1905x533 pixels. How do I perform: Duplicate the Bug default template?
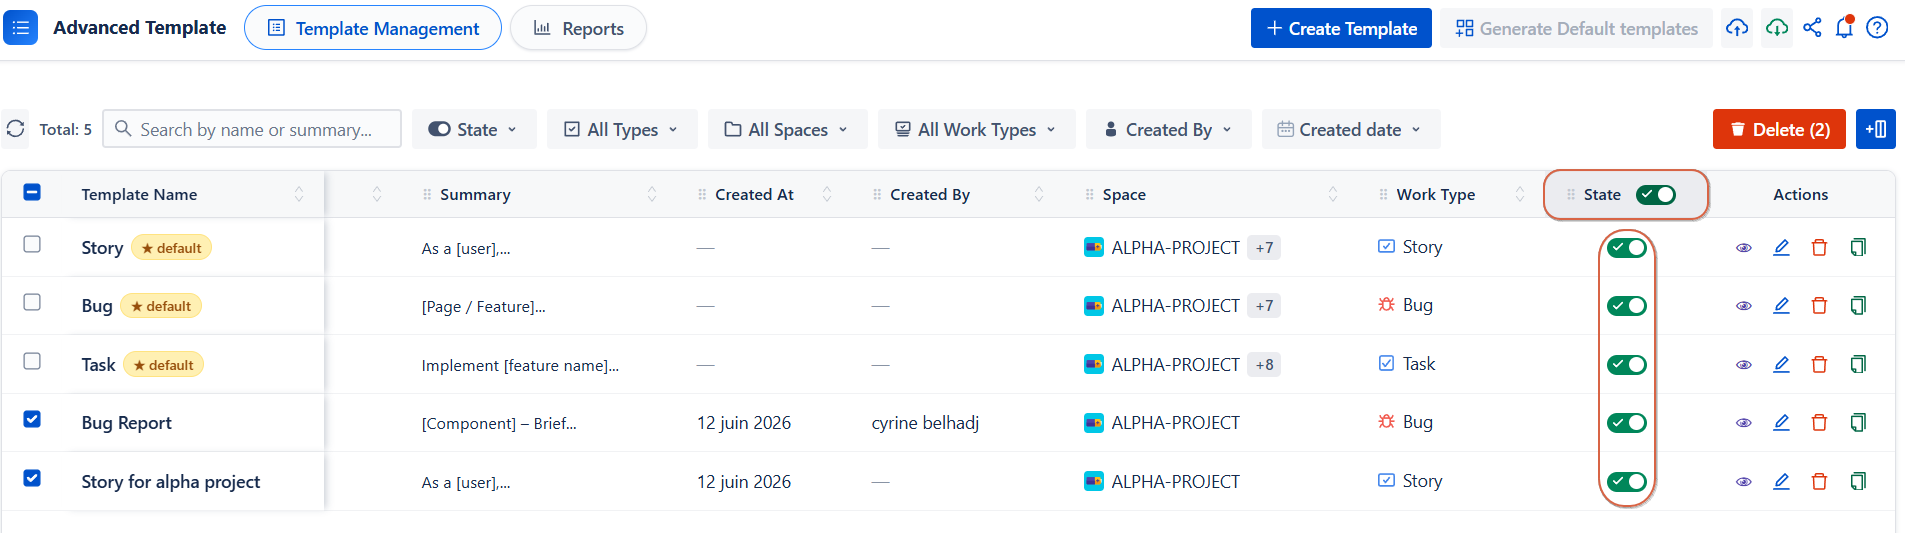click(x=1858, y=305)
